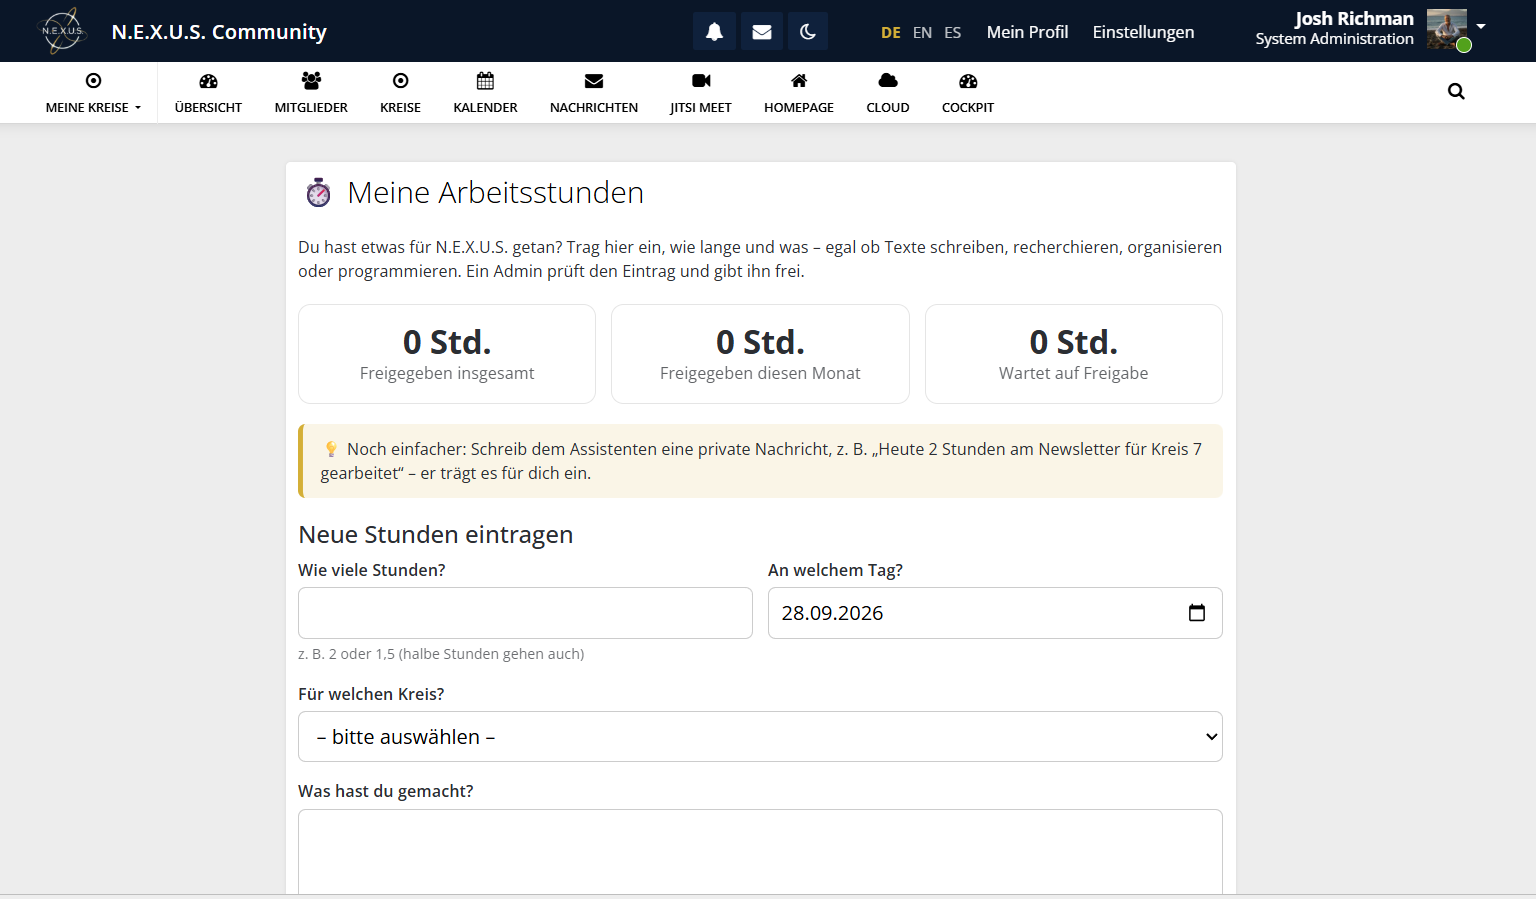Open the date picker calendar icon

coord(1197,613)
